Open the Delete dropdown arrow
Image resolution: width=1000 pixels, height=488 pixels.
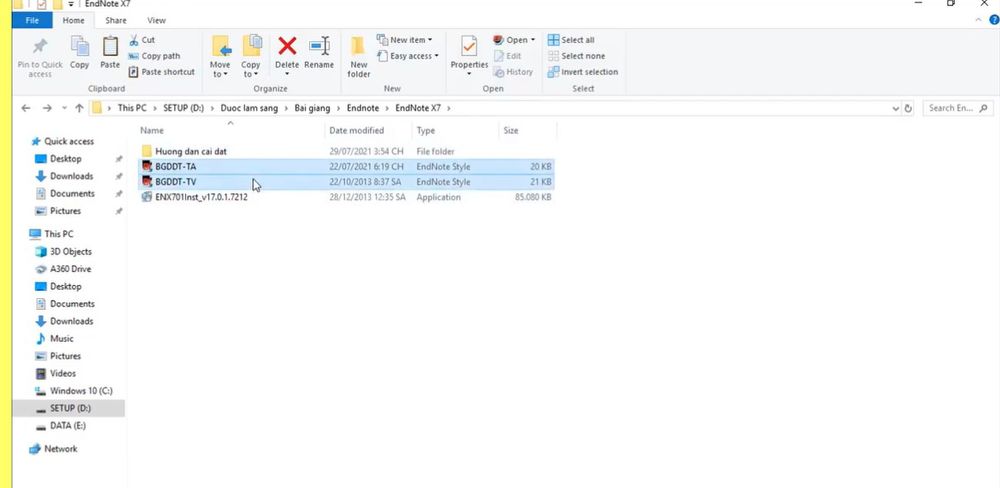click(287, 75)
